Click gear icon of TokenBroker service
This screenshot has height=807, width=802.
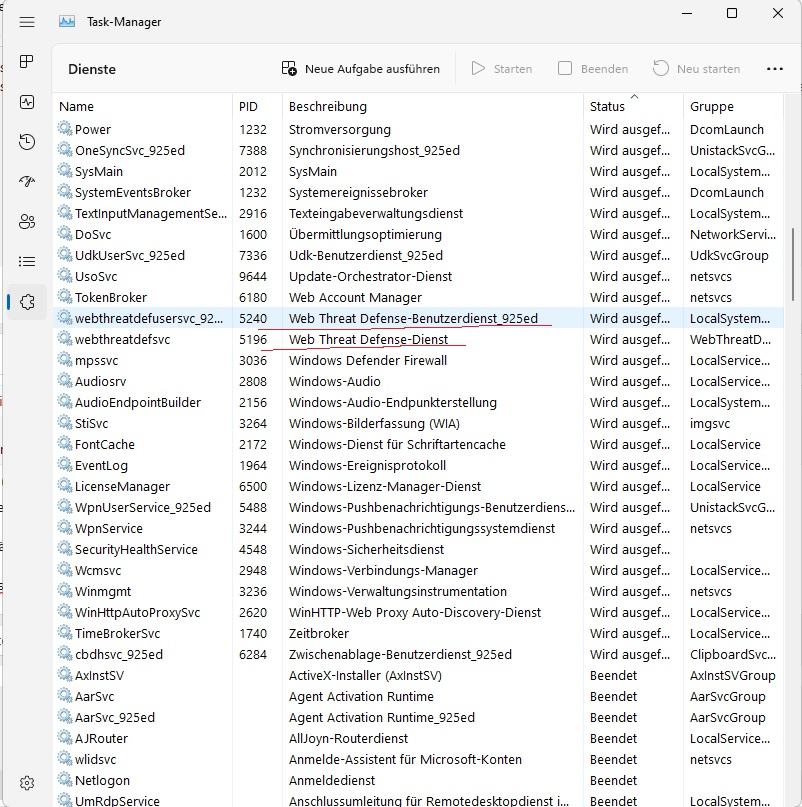[x=65, y=296]
